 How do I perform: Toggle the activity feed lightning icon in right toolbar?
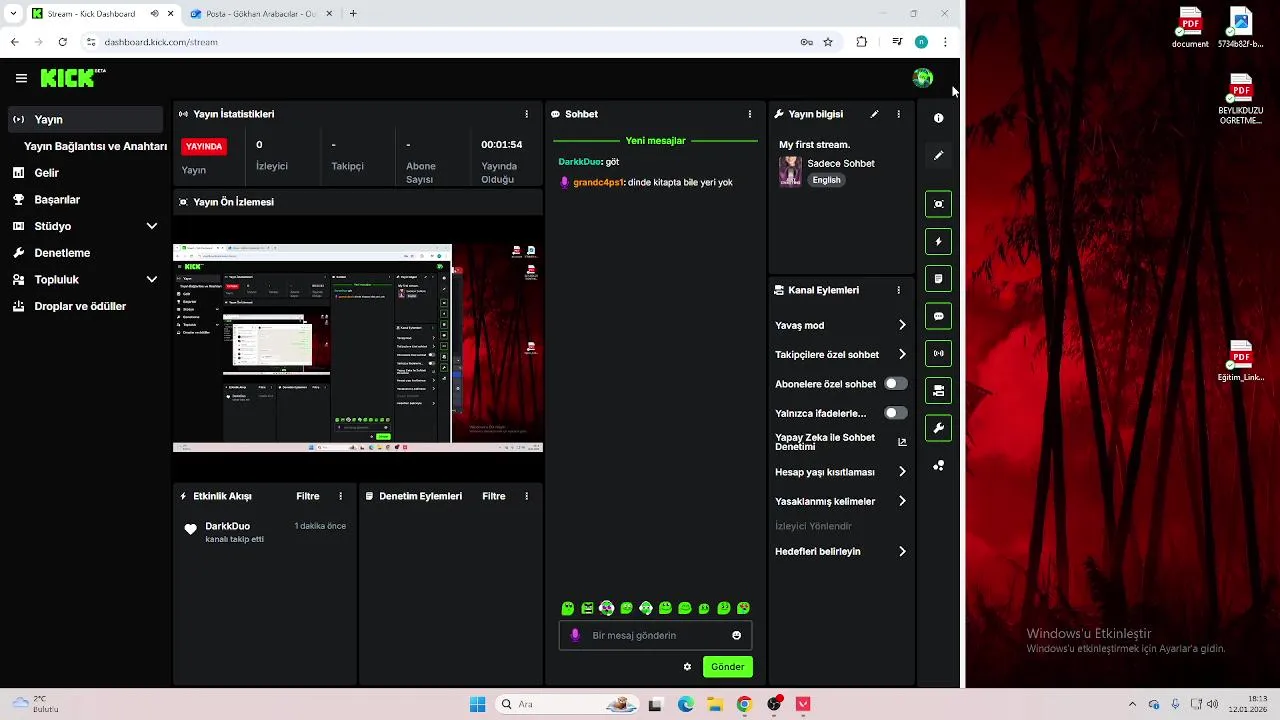click(x=938, y=241)
